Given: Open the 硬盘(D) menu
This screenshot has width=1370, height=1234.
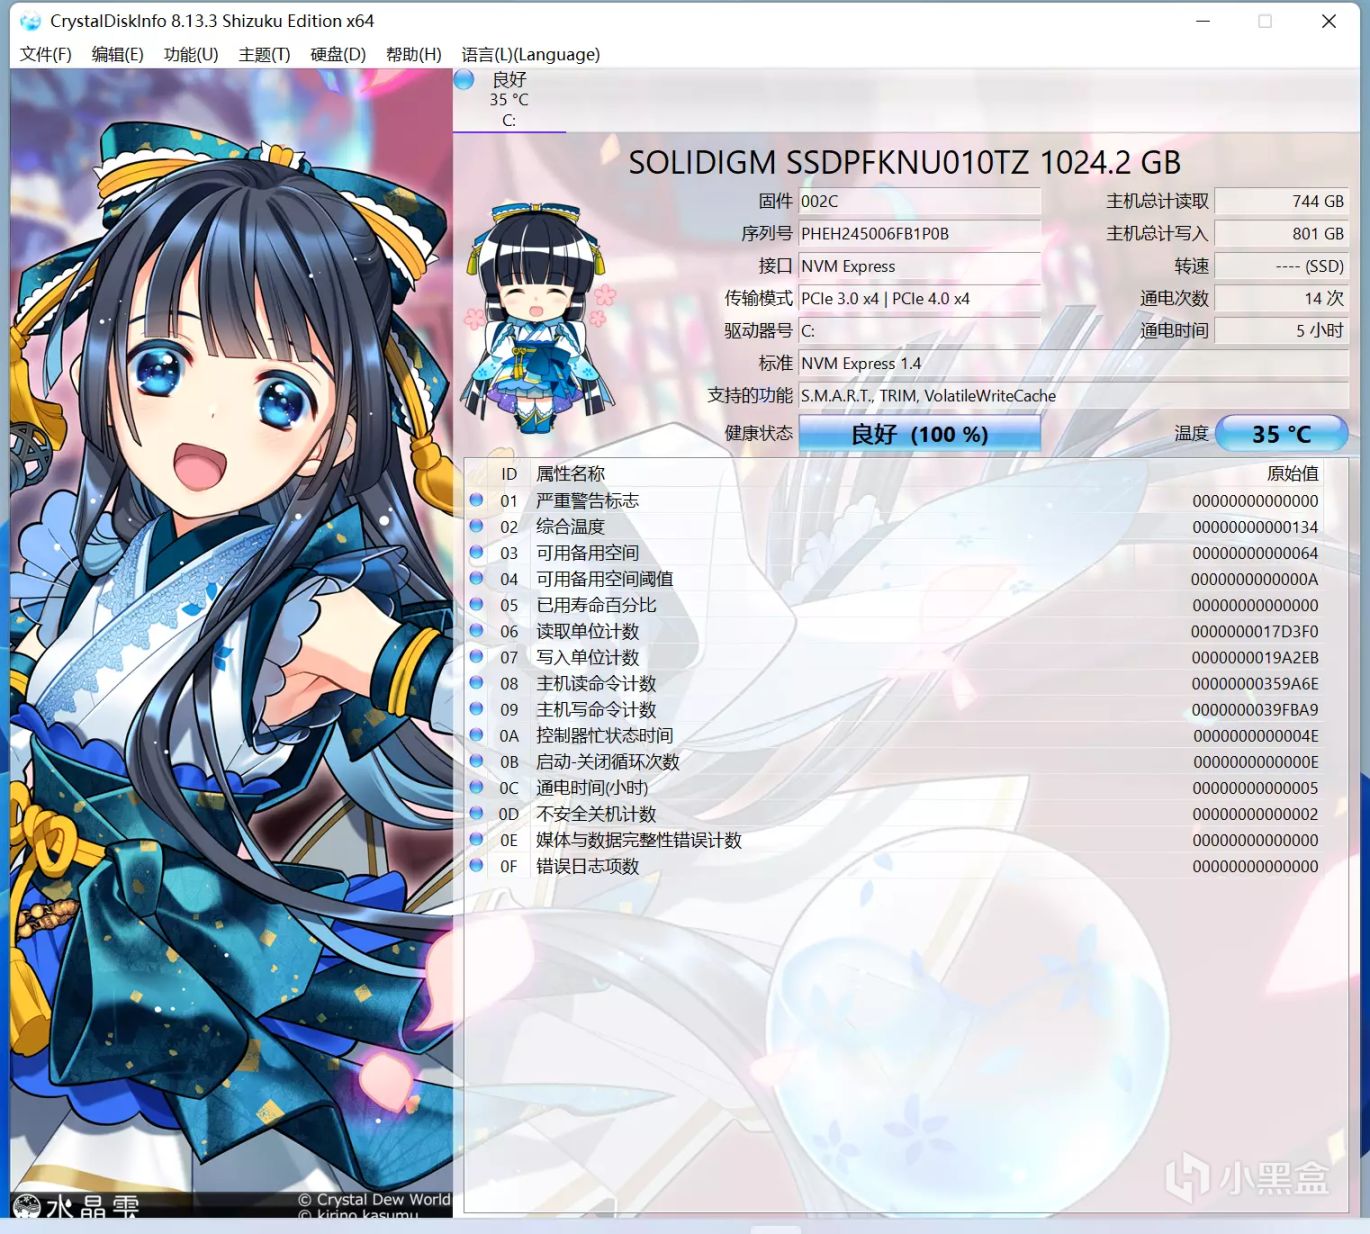Looking at the screenshot, I should (x=338, y=54).
